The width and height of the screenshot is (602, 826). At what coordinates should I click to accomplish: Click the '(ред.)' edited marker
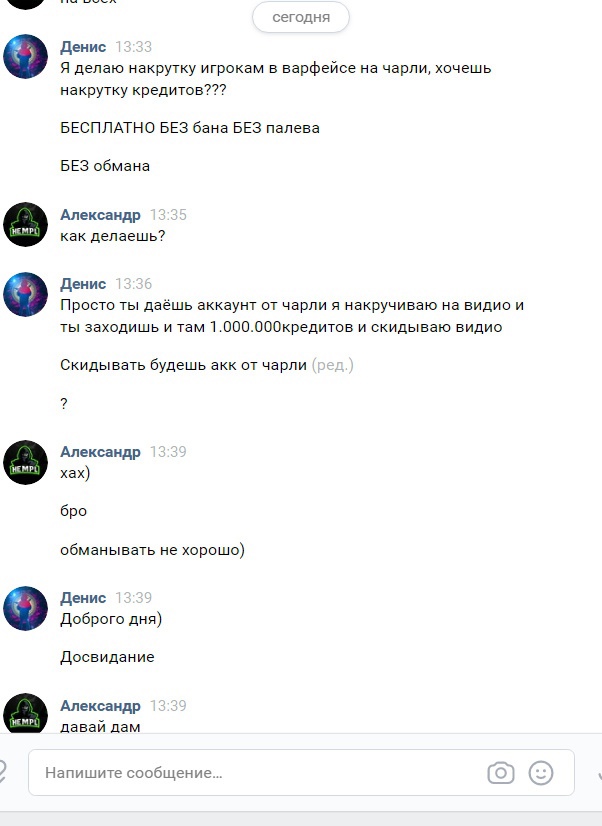(x=332, y=365)
